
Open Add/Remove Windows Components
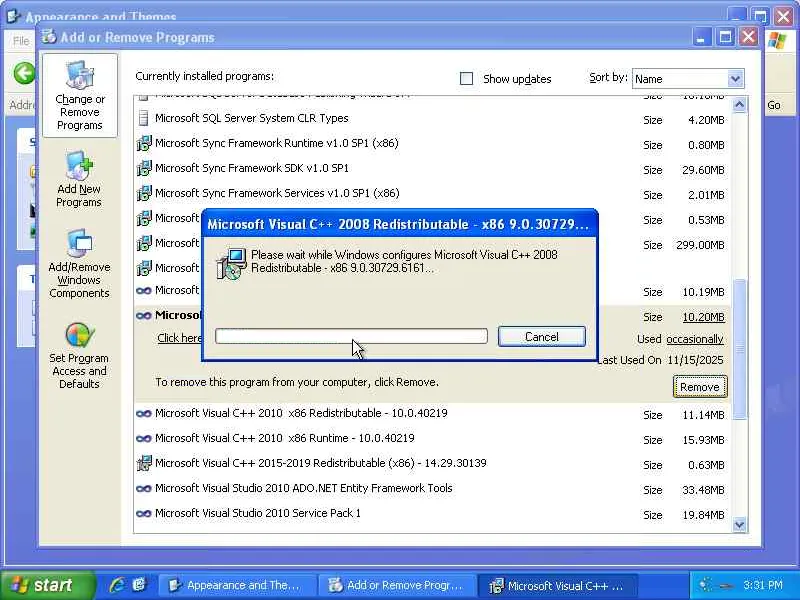tap(79, 264)
